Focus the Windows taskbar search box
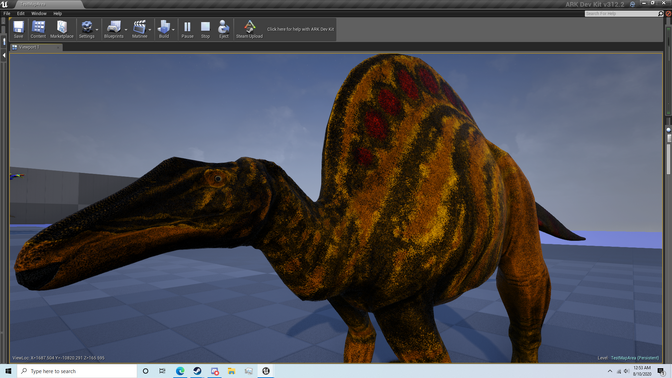Screen dimensions: 672x378 (x=77, y=371)
